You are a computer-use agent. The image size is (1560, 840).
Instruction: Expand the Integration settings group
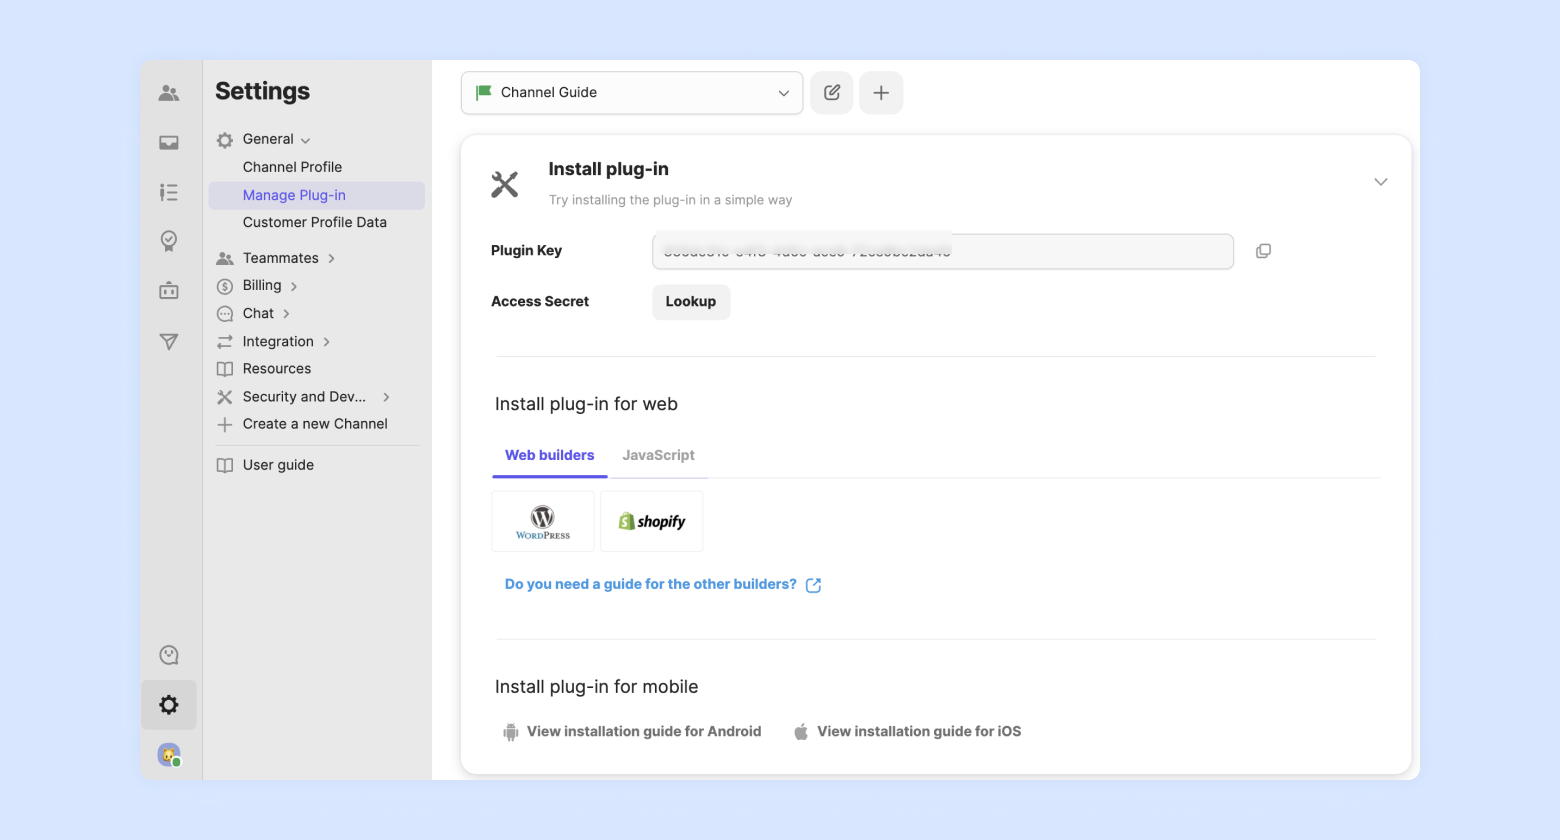[x=278, y=342]
